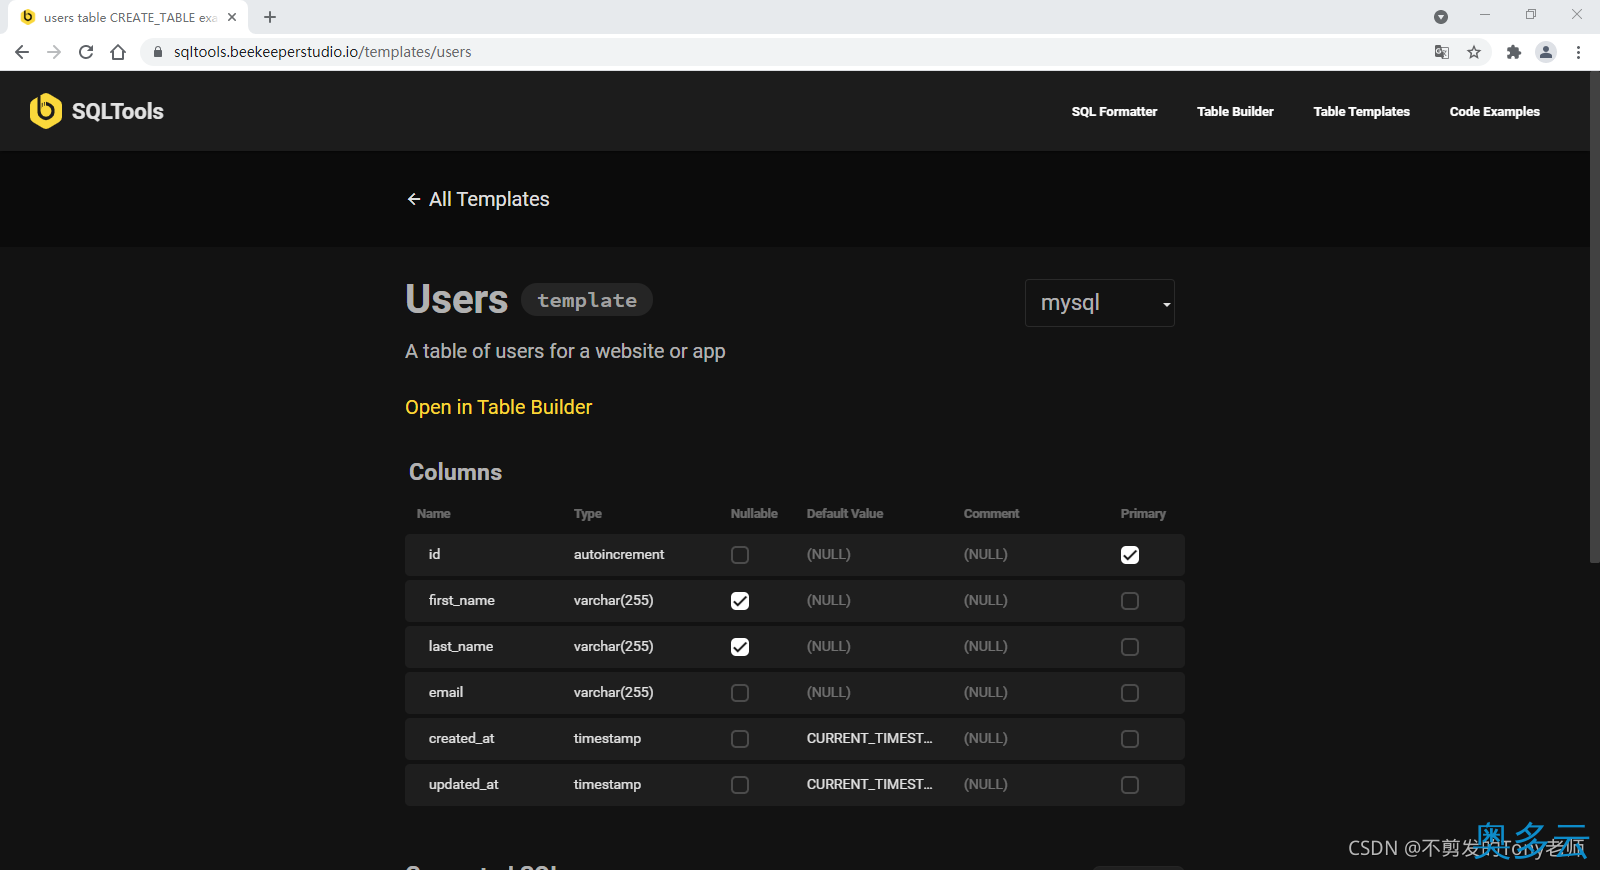Viewport: 1600px width, 870px height.
Task: Open the browser home page icon
Action: pos(118,52)
